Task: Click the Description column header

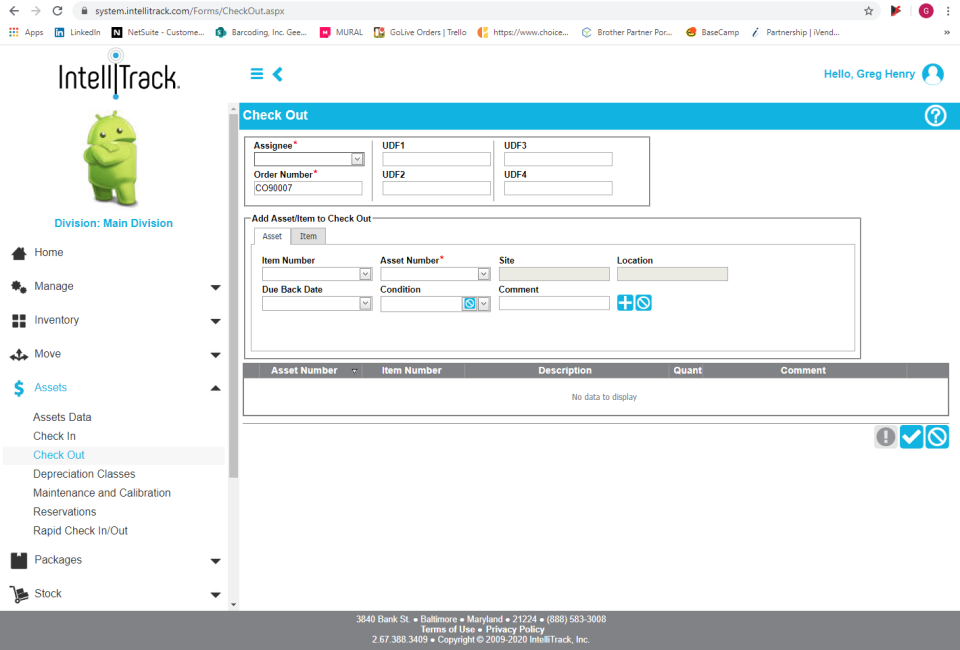Action: [565, 371]
